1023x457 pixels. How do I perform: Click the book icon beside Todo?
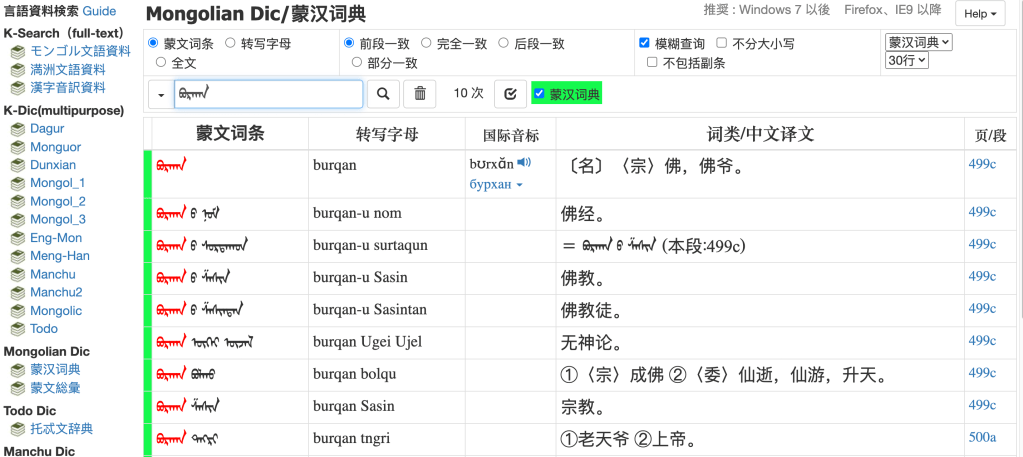(17, 329)
